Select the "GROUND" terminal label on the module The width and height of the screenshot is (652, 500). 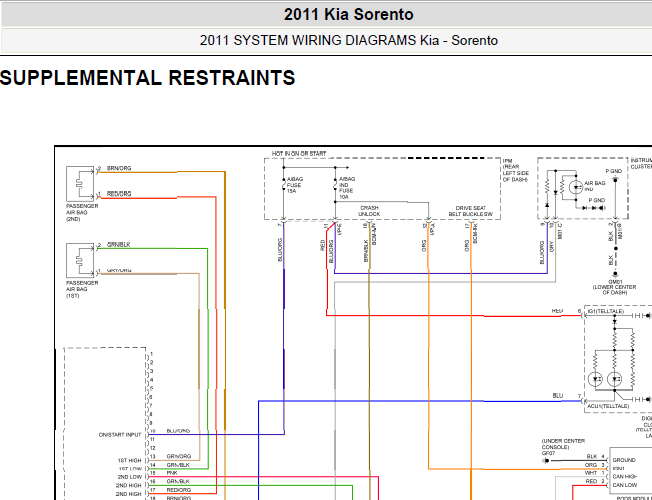624,460
